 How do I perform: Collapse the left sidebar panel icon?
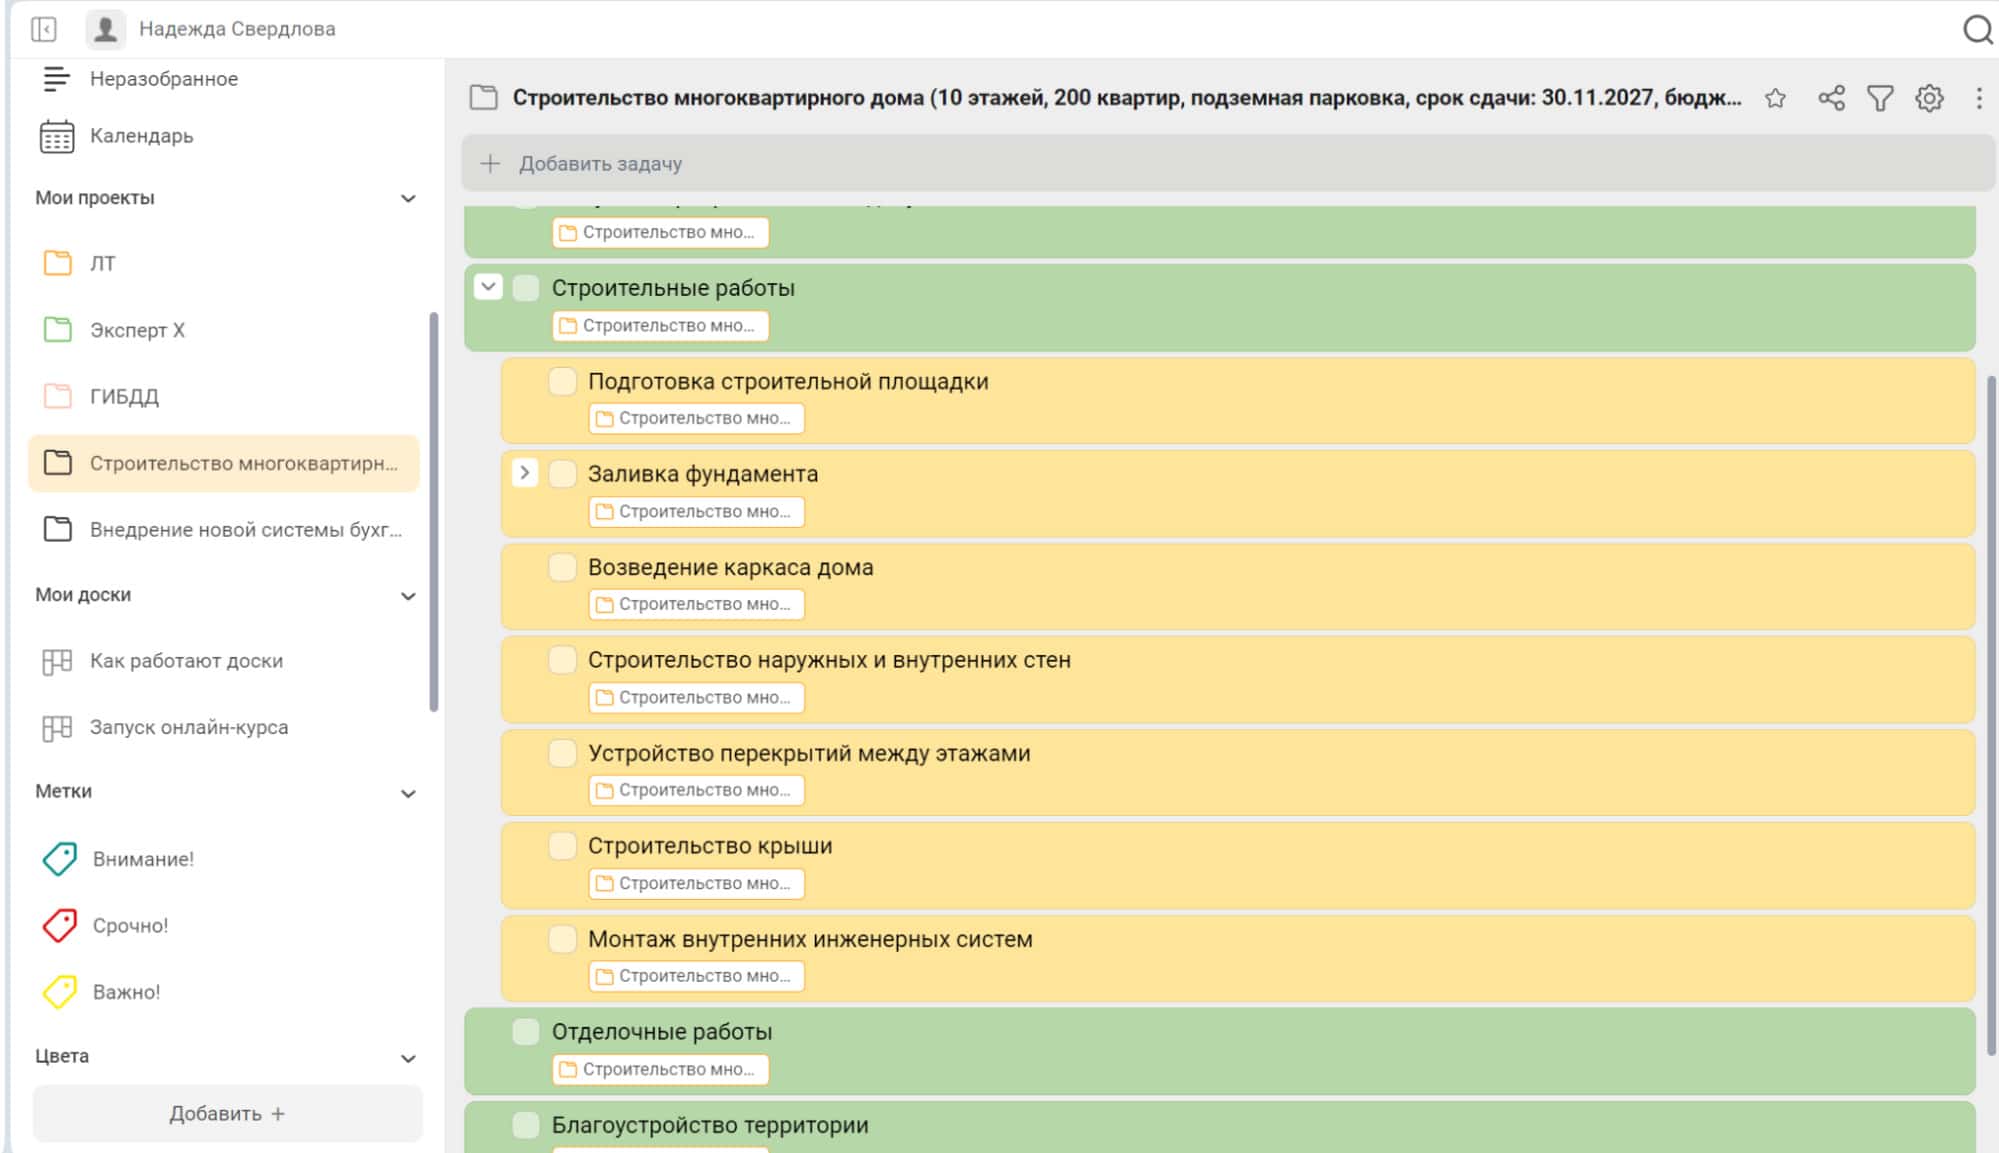click(x=44, y=29)
